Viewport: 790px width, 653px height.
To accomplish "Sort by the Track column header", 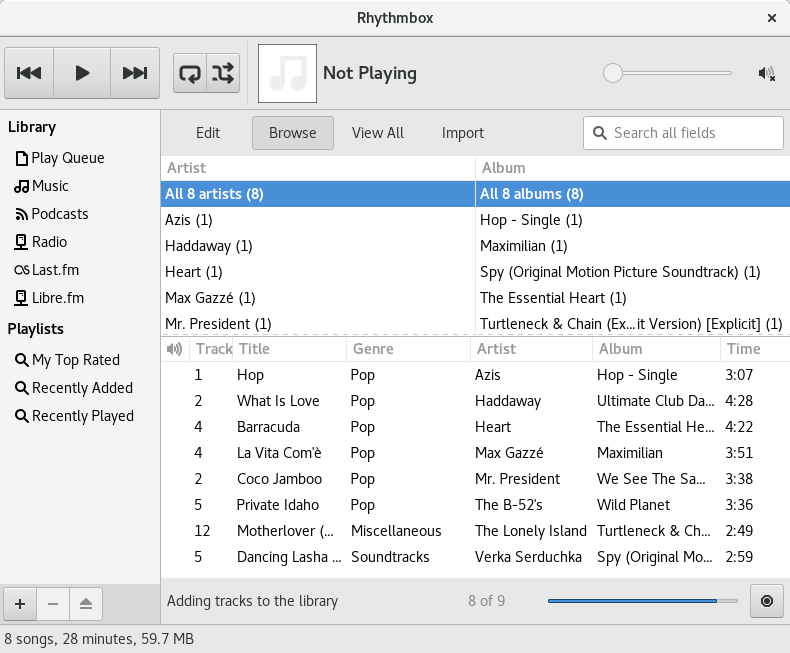I will 211,349.
